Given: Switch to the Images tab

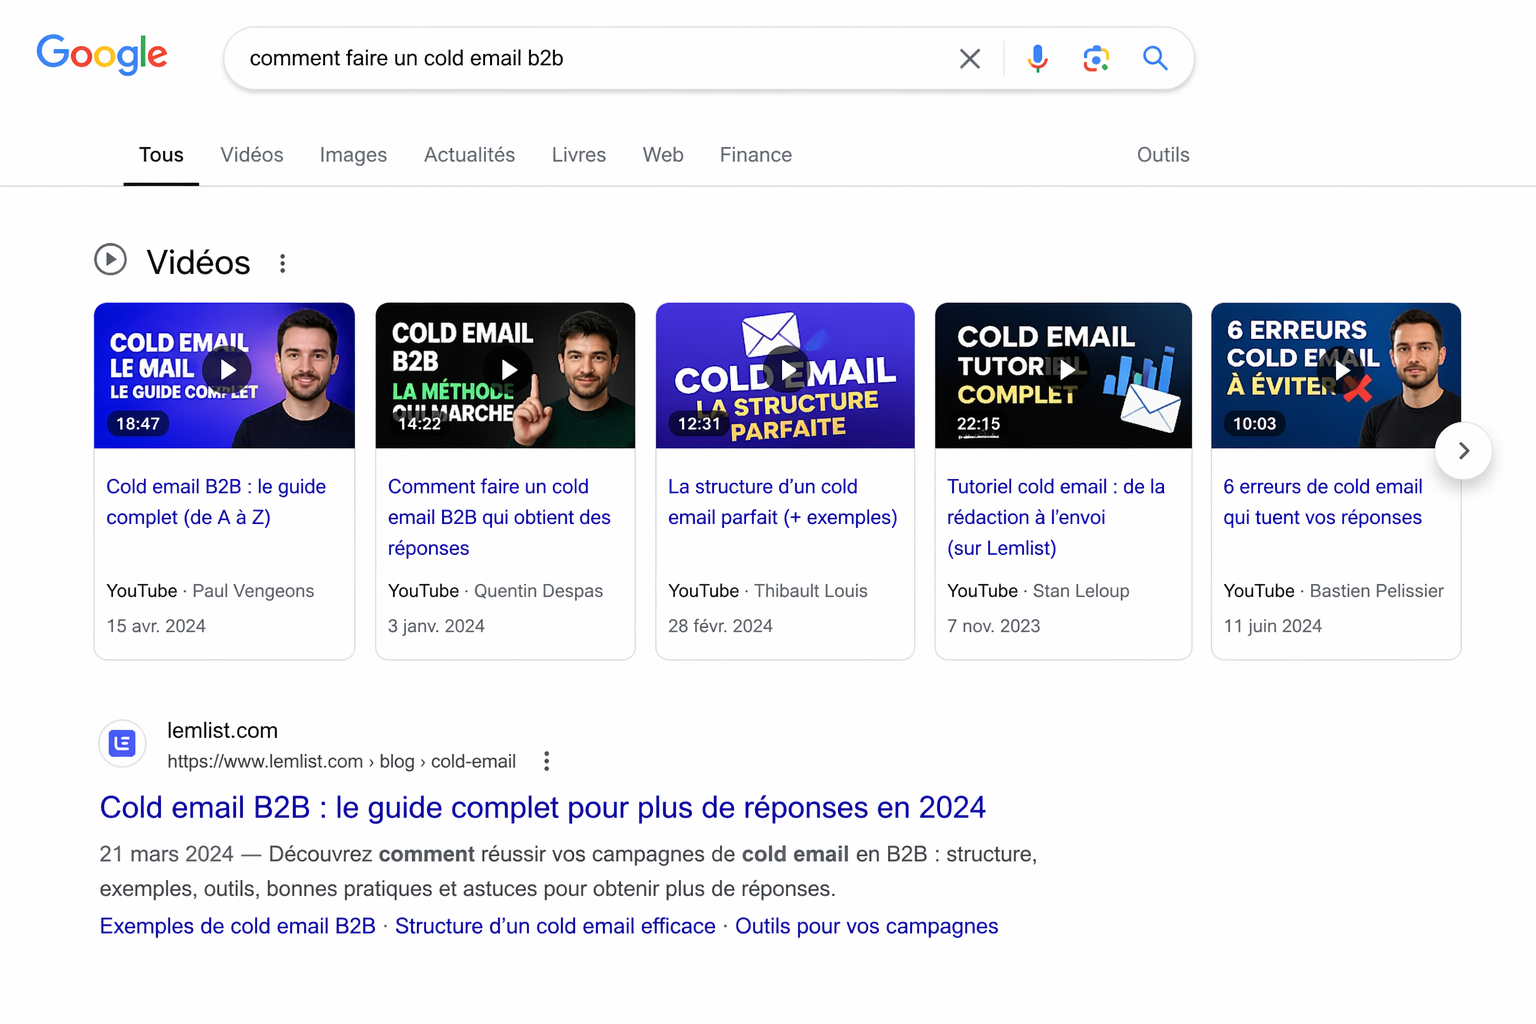Looking at the screenshot, I should coord(353,155).
